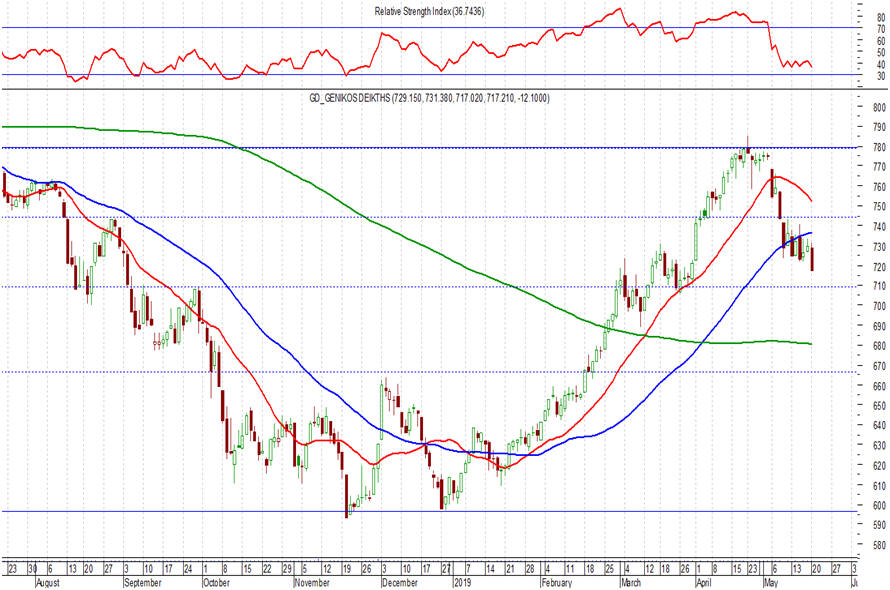Click the October month label

point(216,583)
